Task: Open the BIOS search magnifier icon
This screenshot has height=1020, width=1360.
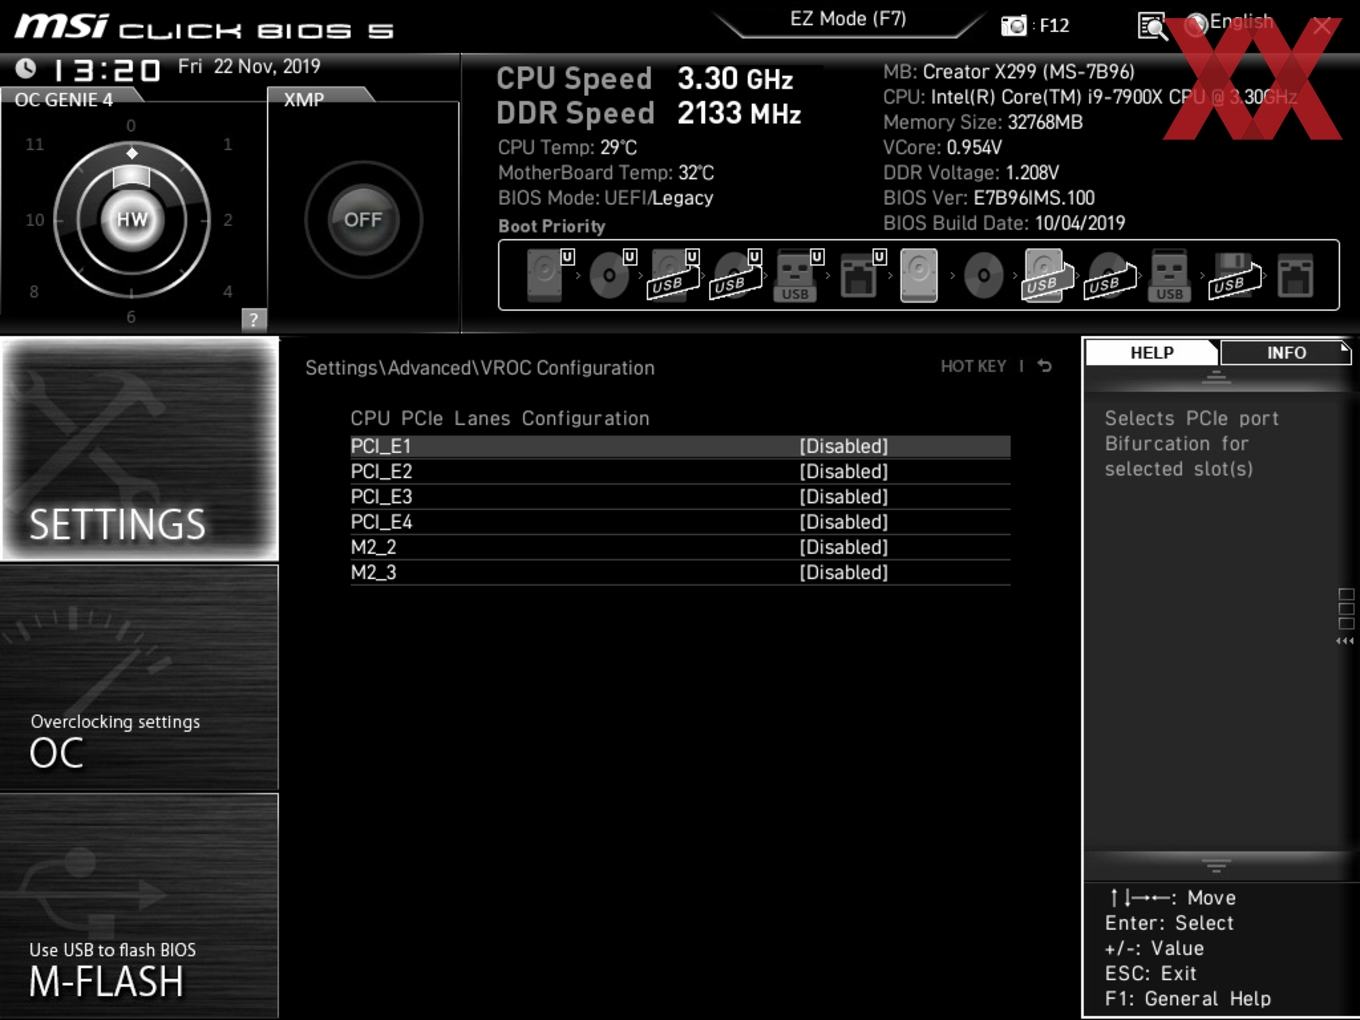Action: point(1152,26)
